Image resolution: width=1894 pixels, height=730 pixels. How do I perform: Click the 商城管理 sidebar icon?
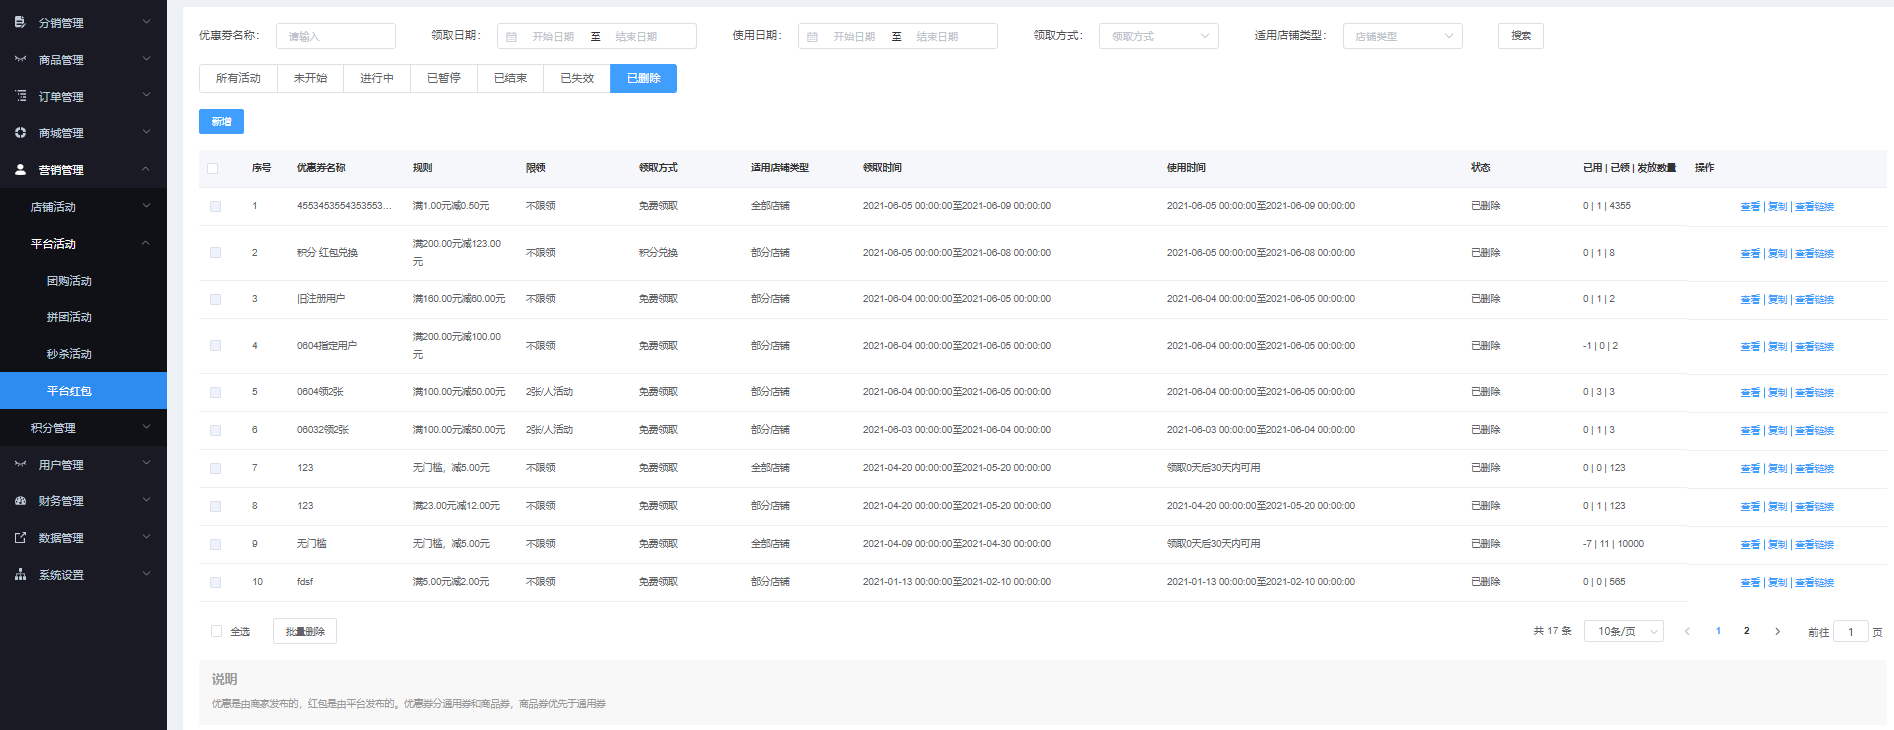coord(20,132)
